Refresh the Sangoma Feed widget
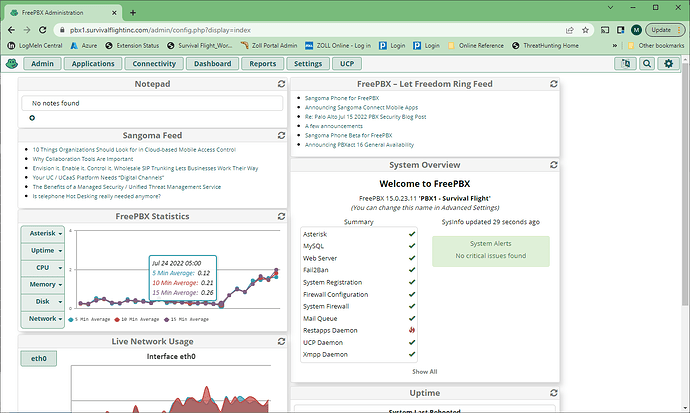Viewport: 690px width, 413px height. [x=281, y=135]
